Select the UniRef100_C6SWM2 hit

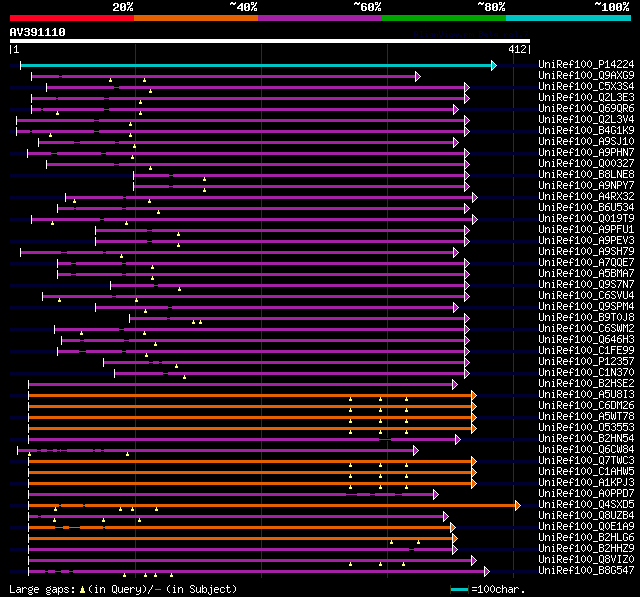586,329
